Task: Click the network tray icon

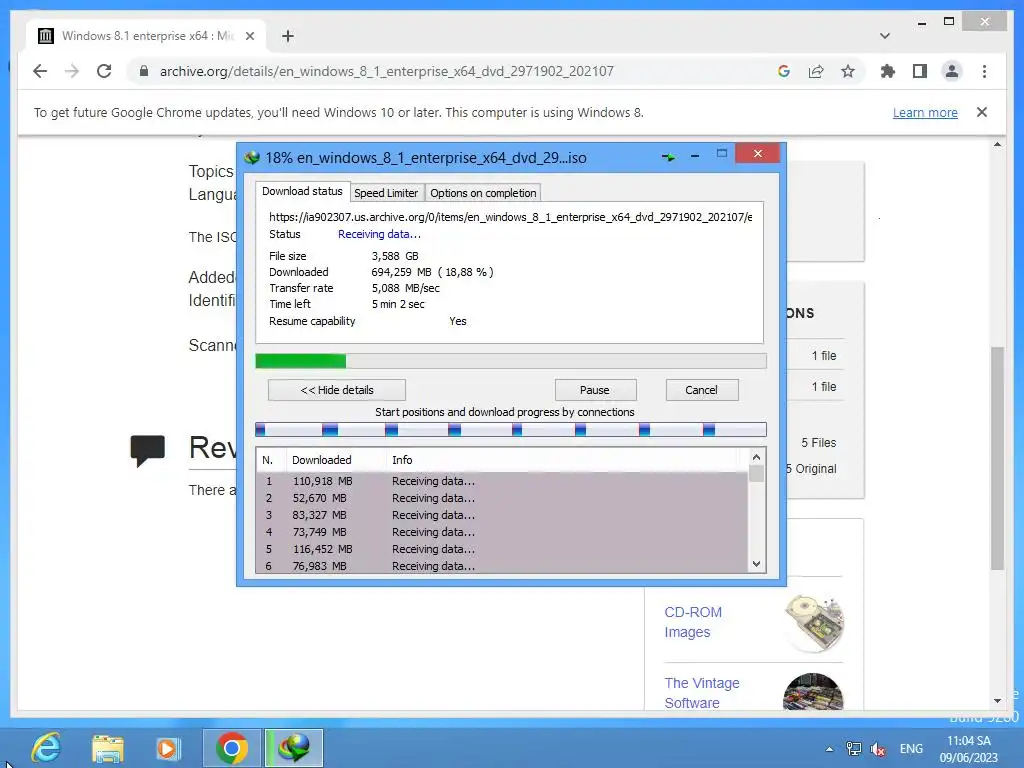Action: tap(854, 748)
